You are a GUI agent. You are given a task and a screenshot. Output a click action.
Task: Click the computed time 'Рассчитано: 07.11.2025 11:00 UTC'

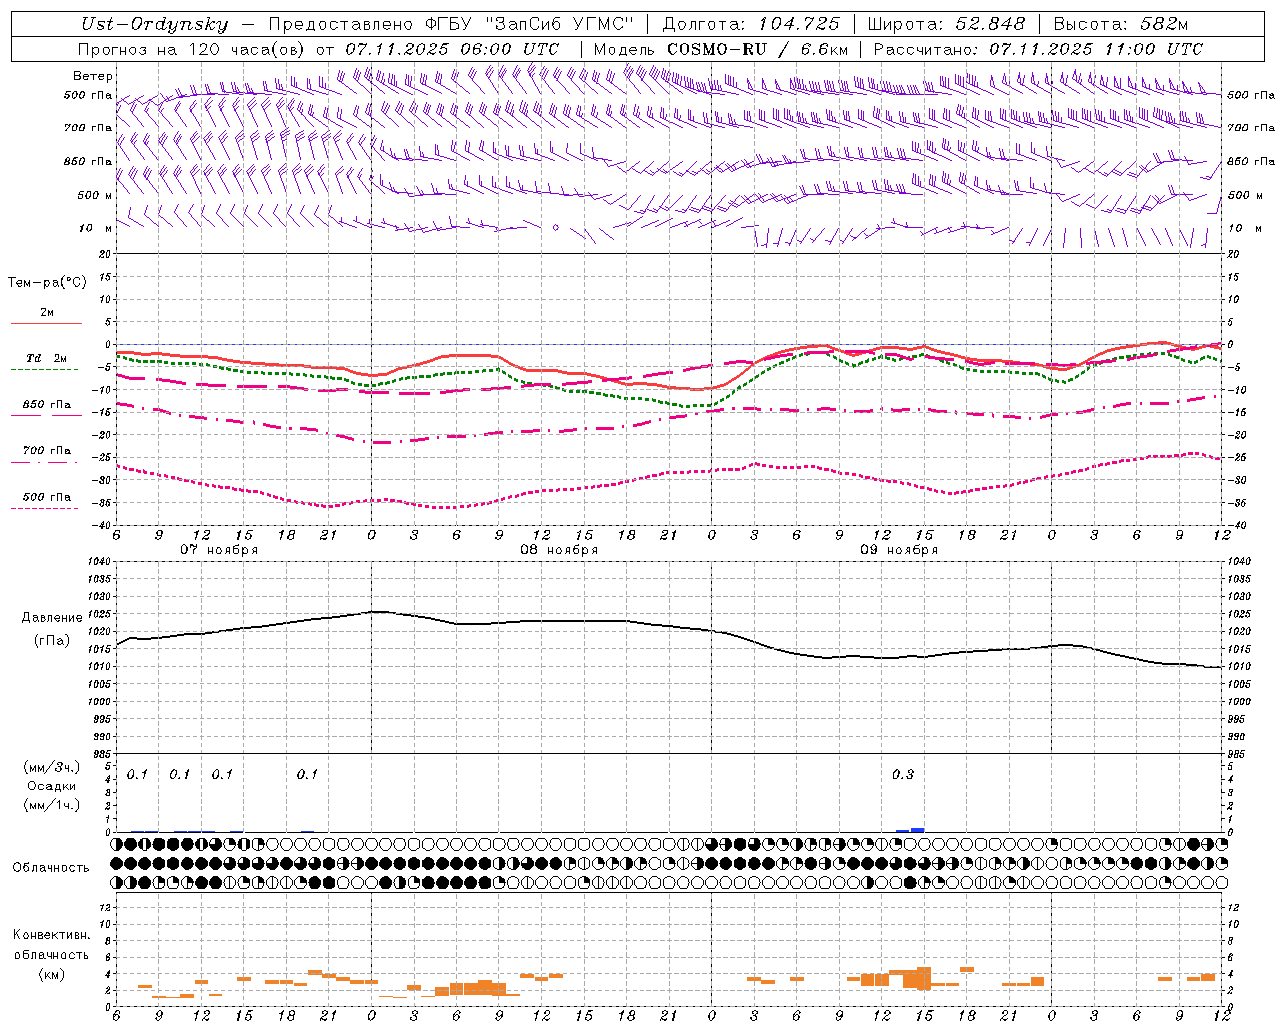(x=1038, y=49)
